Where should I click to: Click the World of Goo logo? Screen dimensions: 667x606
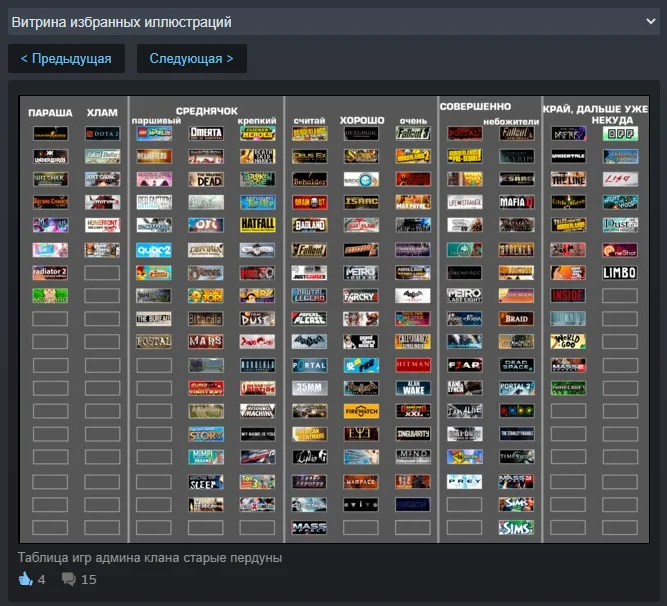point(568,341)
